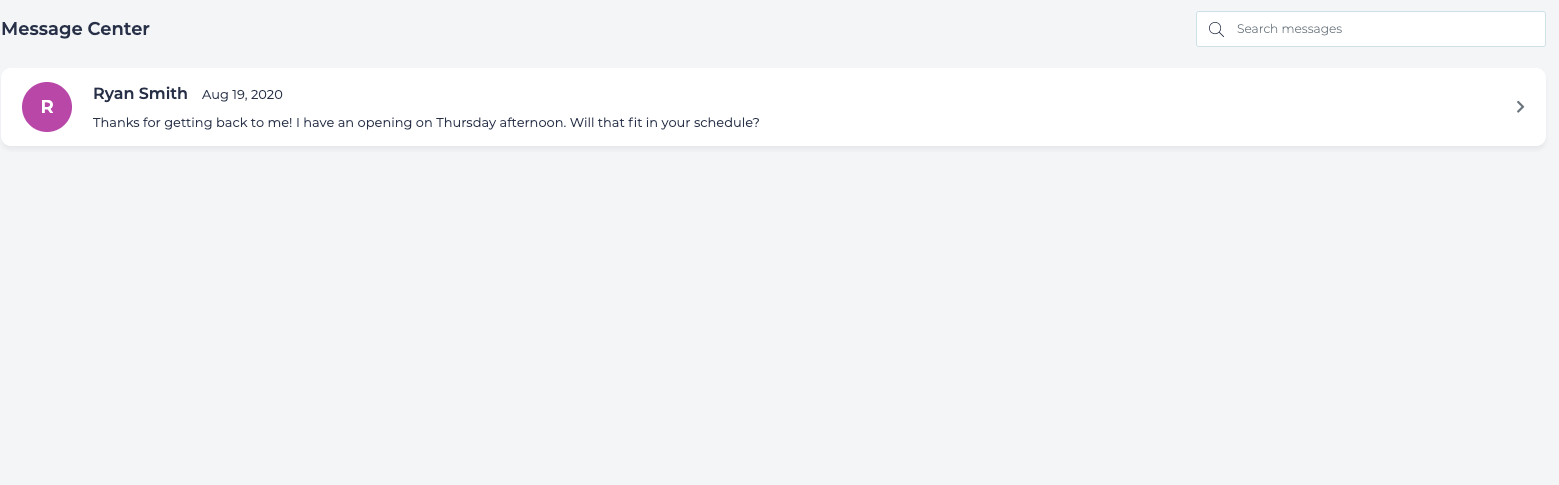Click the Search messages placeholder text
The image size is (1559, 485).
point(1289,29)
